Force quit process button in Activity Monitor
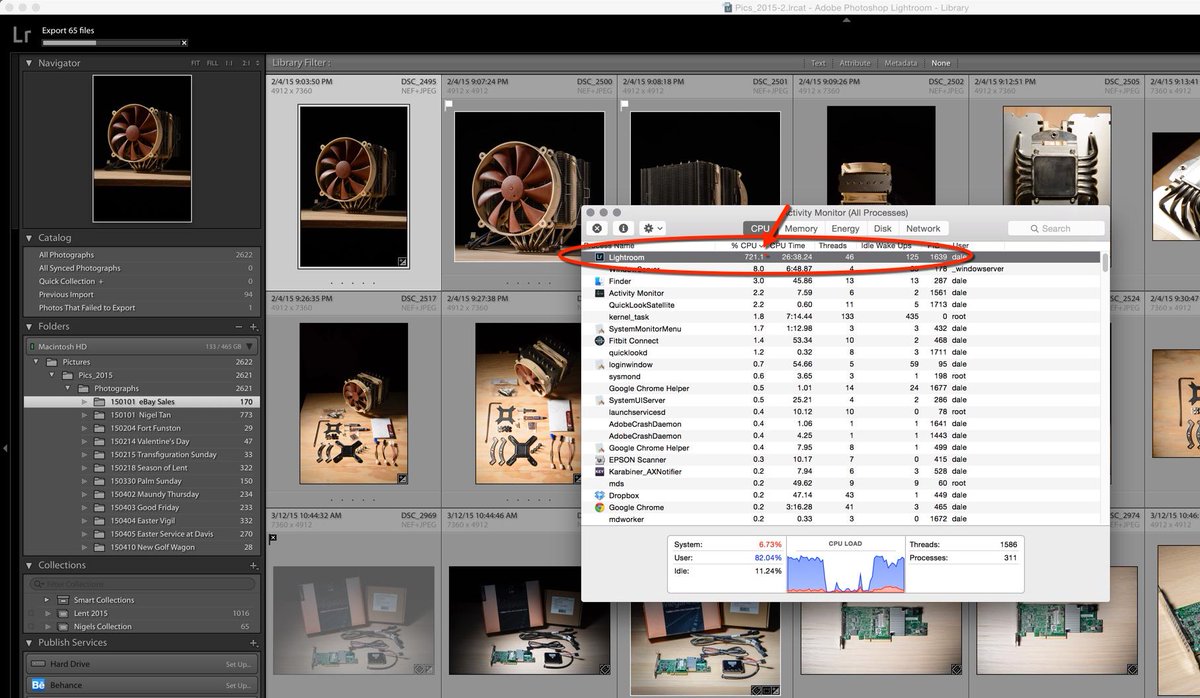Screen dimensions: 1200x698 click(597, 229)
